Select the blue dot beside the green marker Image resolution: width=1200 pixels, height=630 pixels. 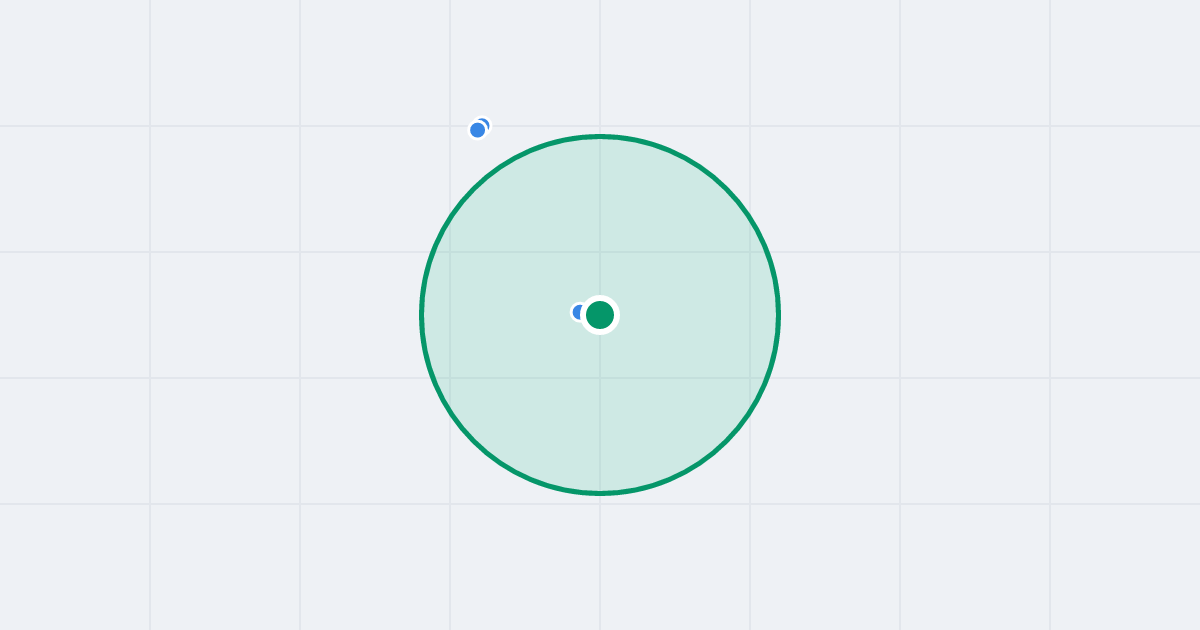577,312
